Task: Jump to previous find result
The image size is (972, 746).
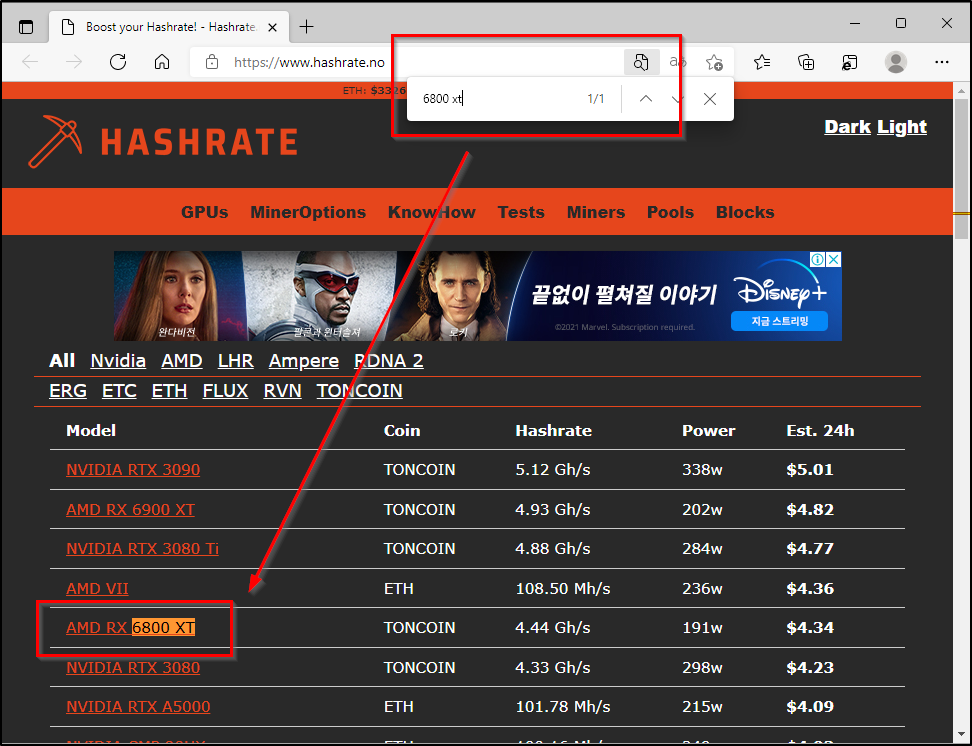Action: coord(646,99)
